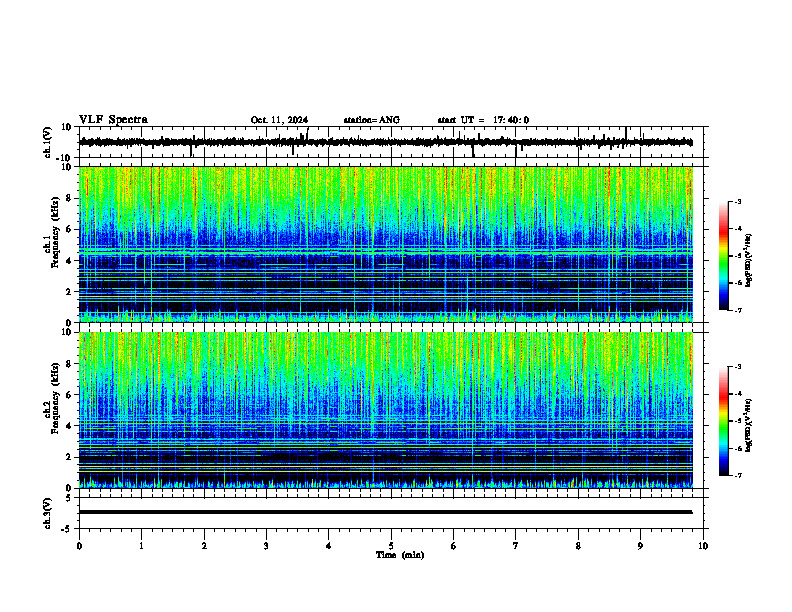Image resolution: width=792 pixels, height=612 pixels.
Task: Click the time axis tick label "6"
Action: [454, 546]
